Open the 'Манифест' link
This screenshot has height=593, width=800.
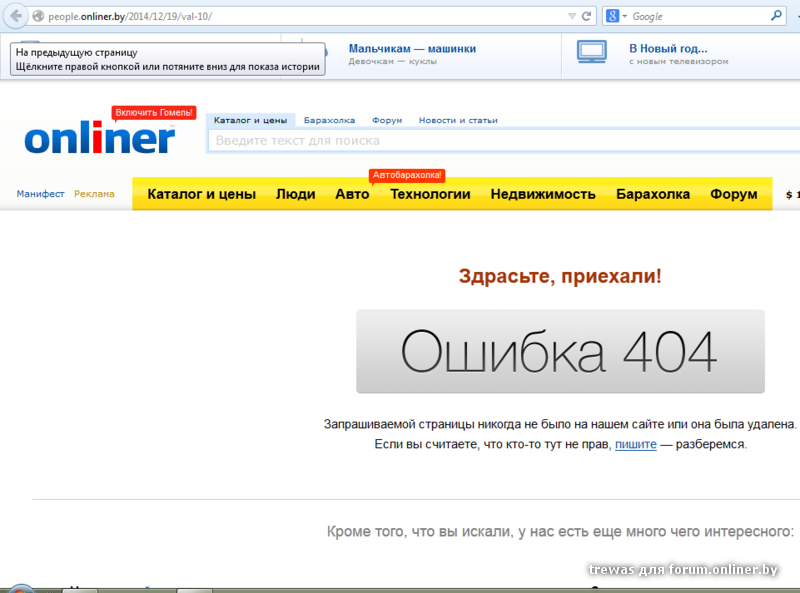tap(40, 194)
